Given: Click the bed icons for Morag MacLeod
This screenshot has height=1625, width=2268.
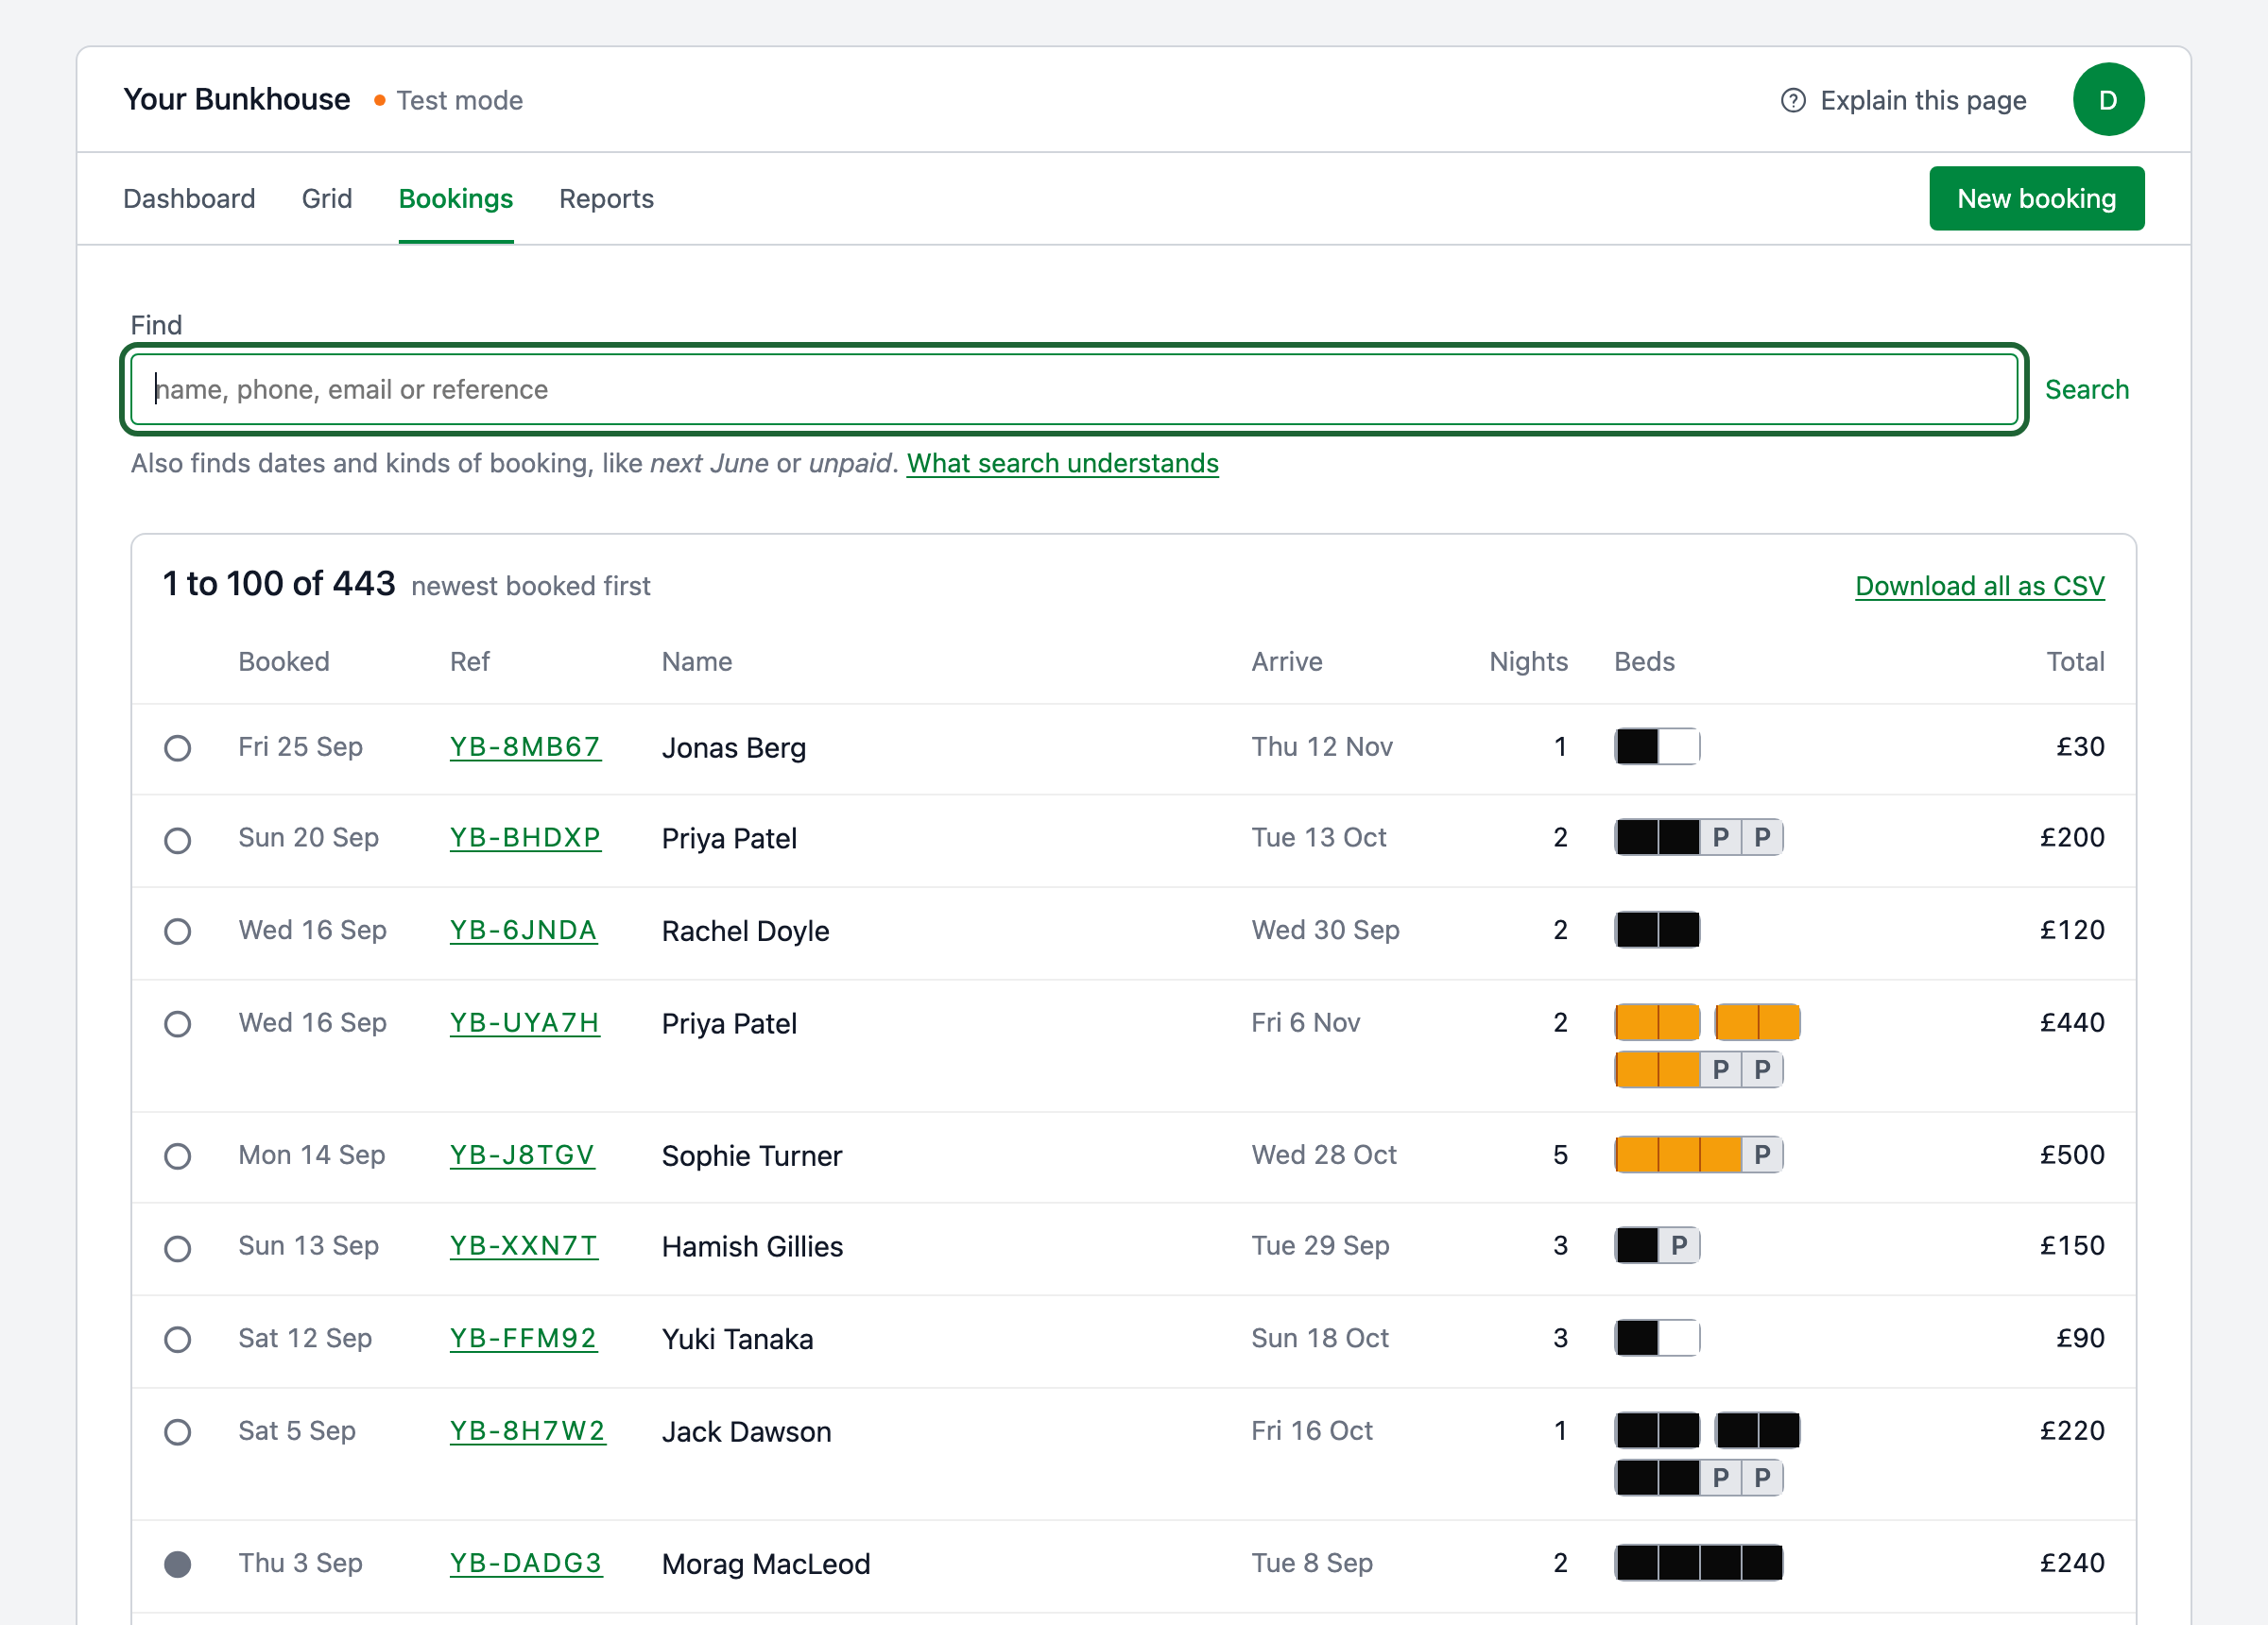Looking at the screenshot, I should click(1698, 1563).
